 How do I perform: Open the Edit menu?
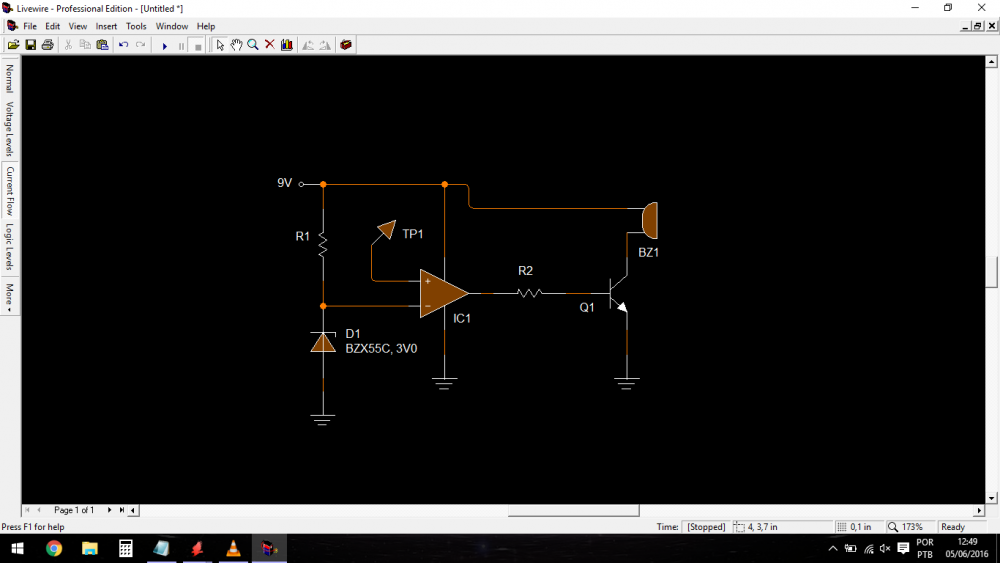[x=52, y=26]
